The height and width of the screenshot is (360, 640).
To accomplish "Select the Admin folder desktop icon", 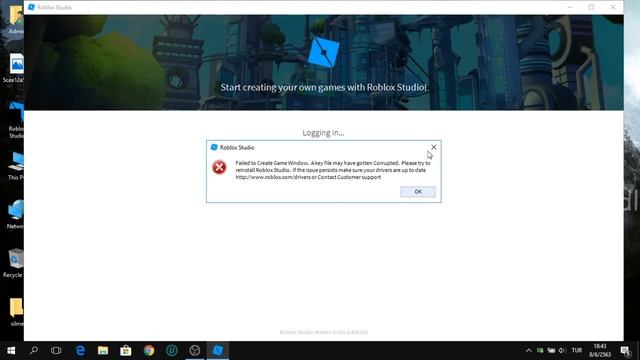I will pyautogui.click(x=16, y=20).
